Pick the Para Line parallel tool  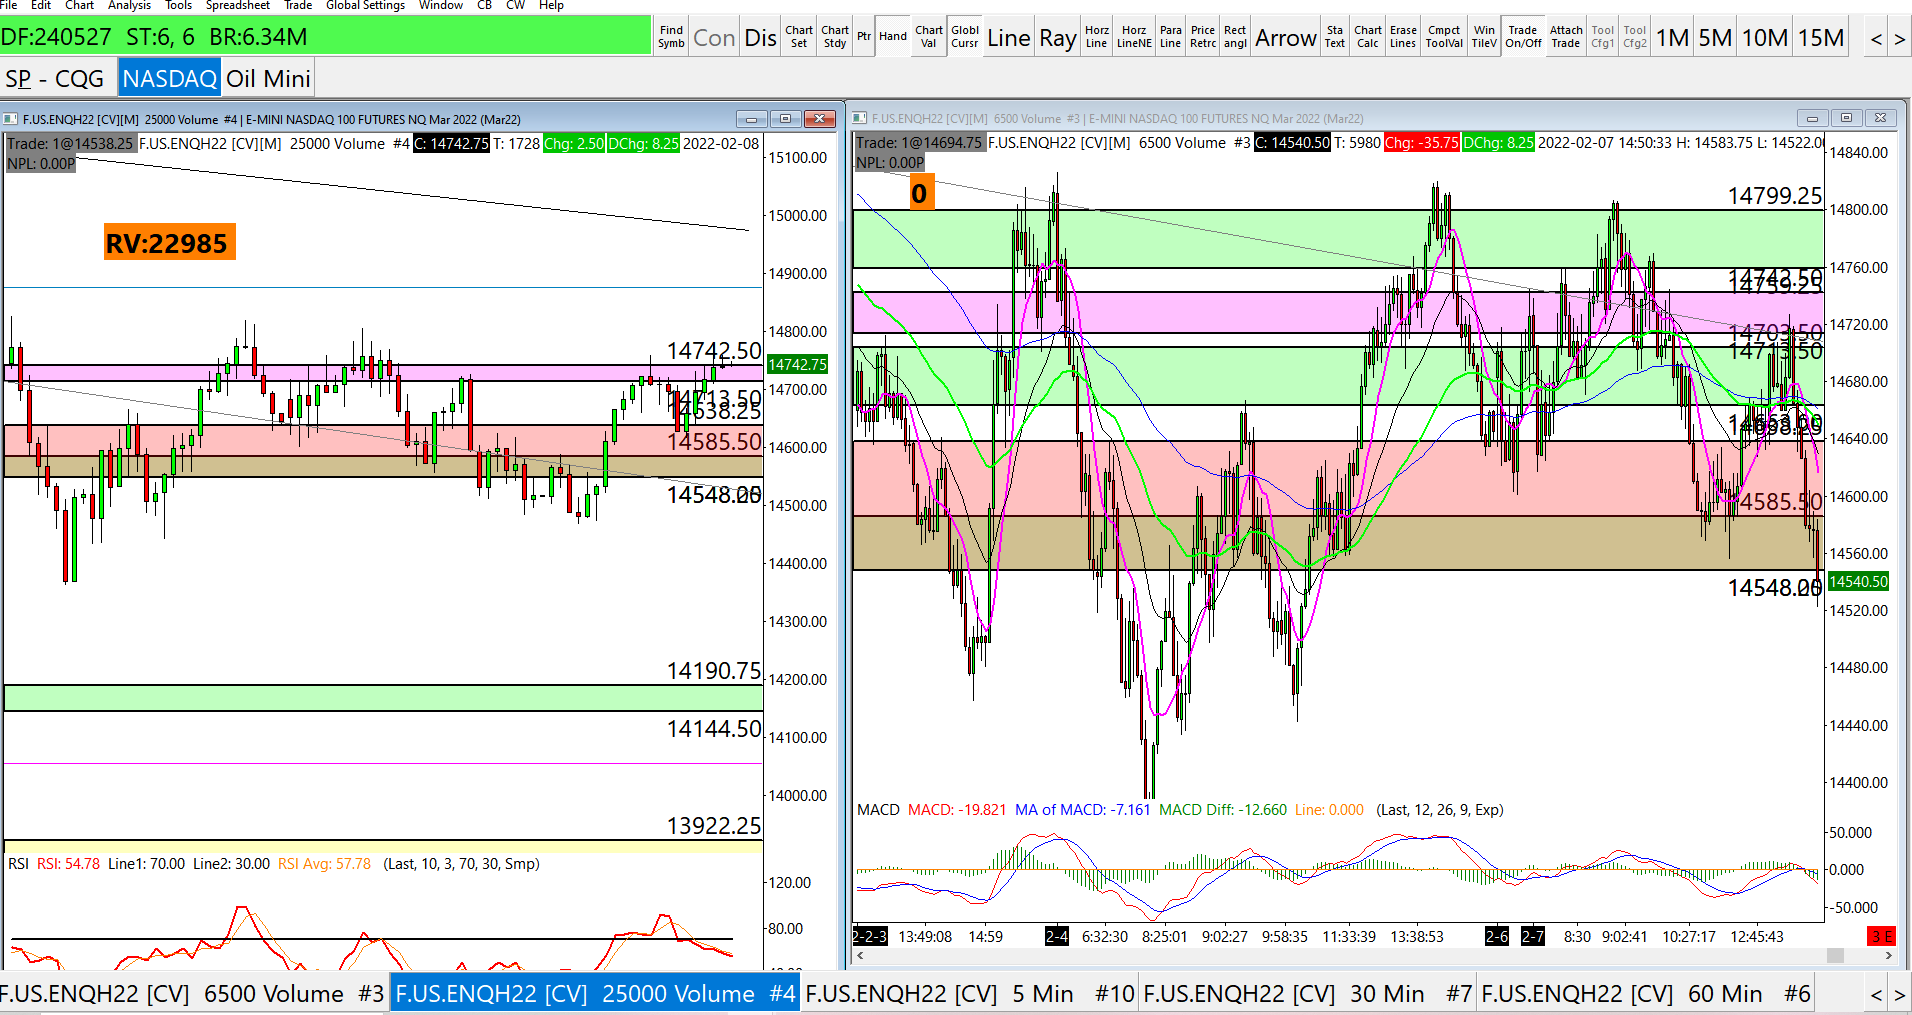tap(1171, 37)
